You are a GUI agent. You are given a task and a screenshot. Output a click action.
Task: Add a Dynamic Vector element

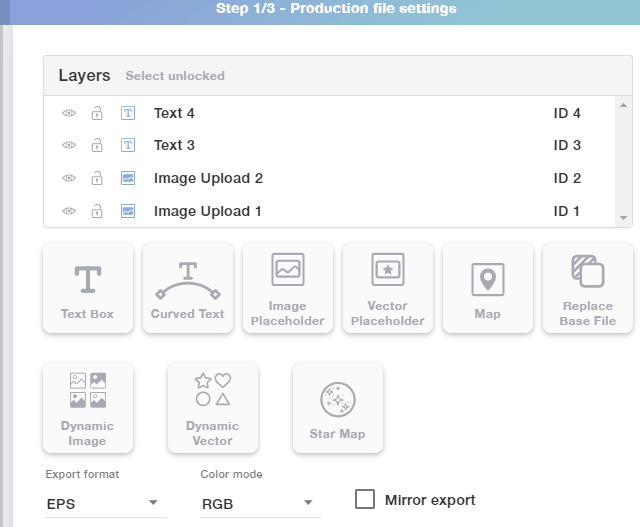pos(213,408)
